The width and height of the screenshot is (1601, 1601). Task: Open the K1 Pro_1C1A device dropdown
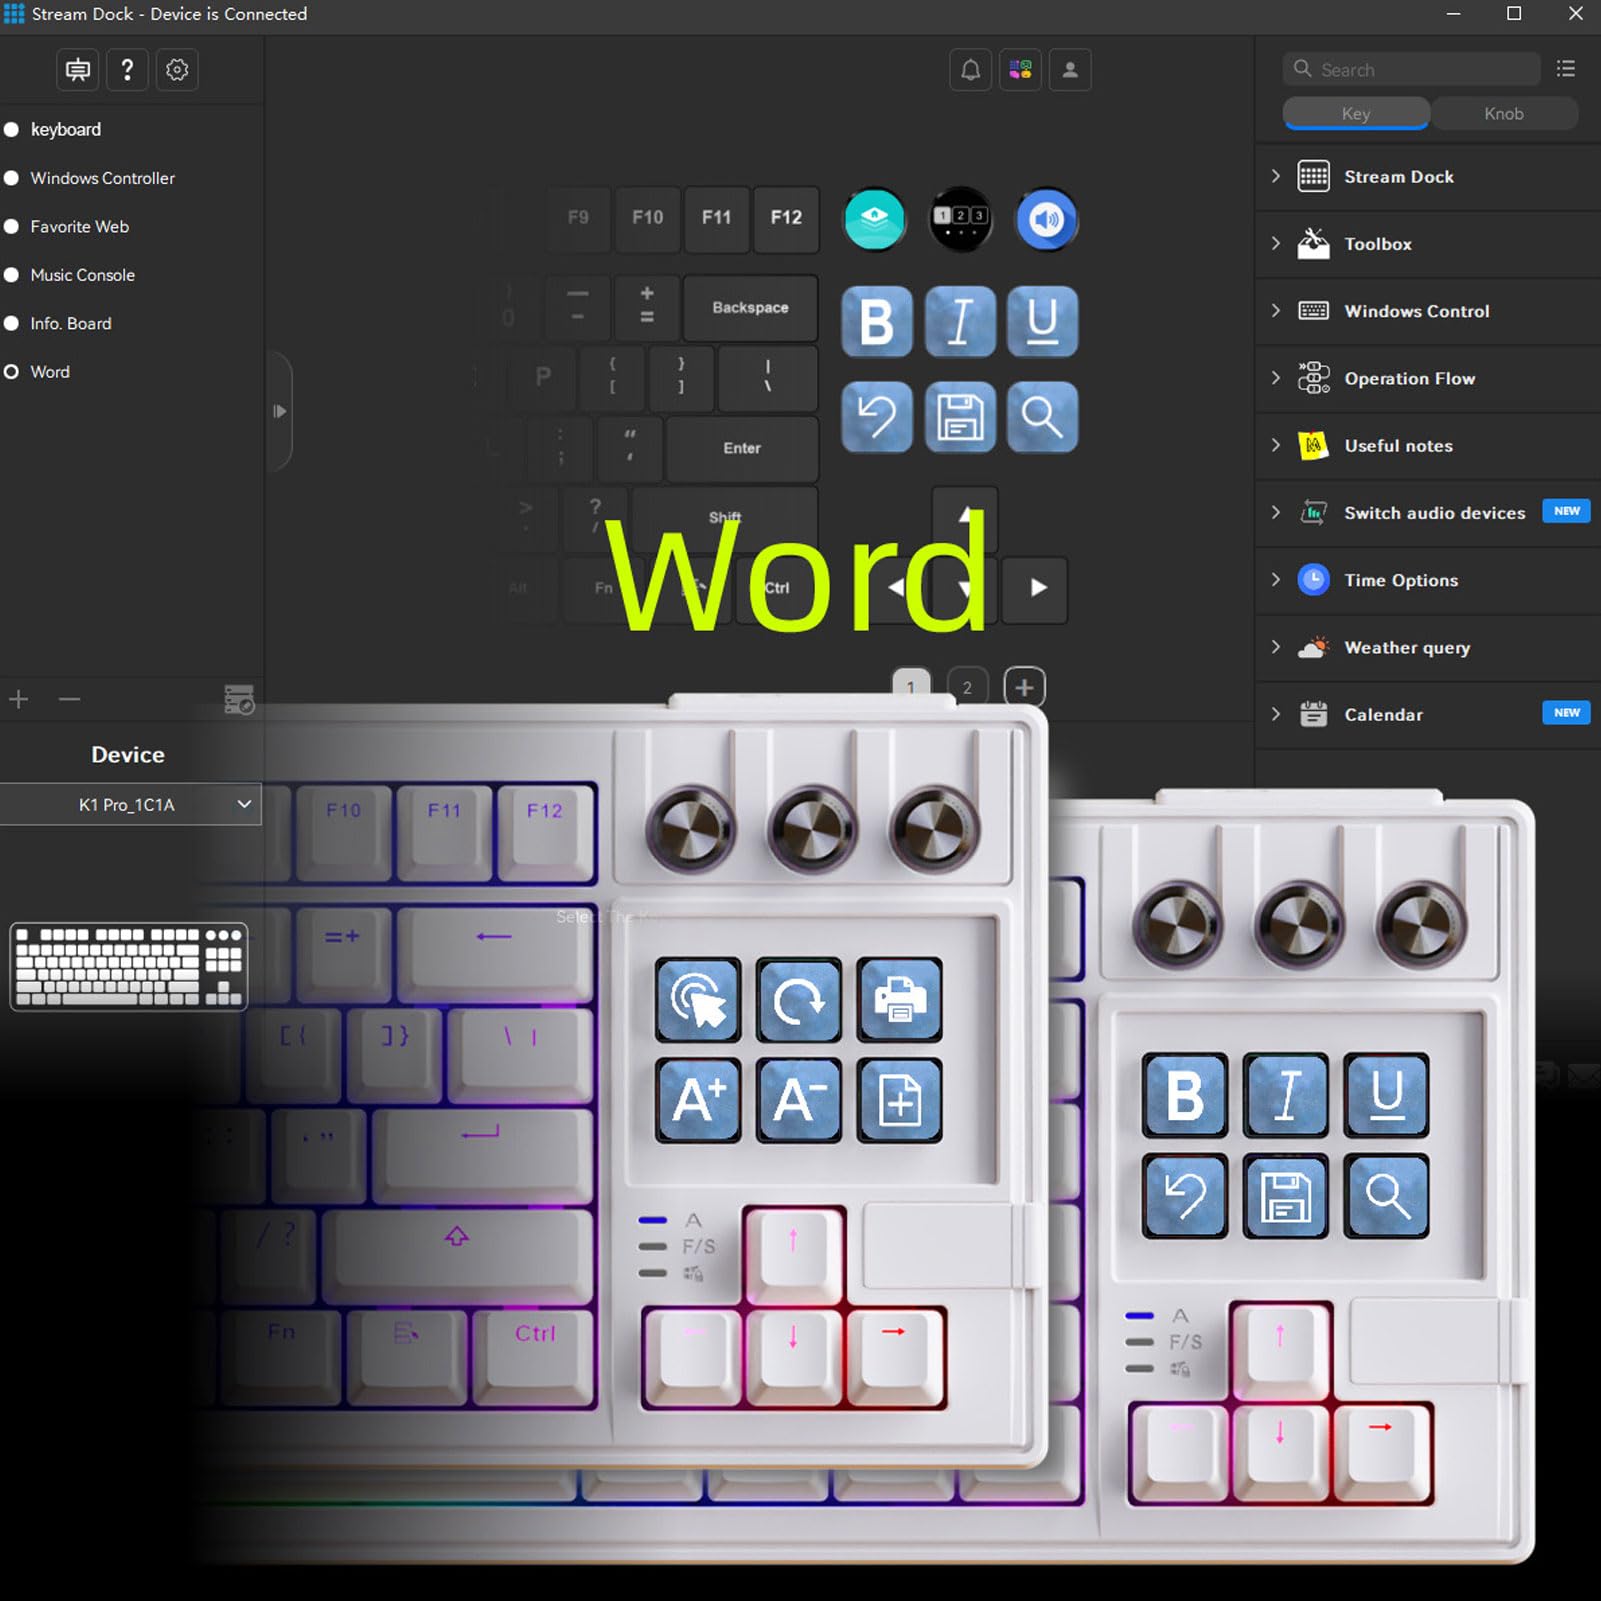coord(130,805)
